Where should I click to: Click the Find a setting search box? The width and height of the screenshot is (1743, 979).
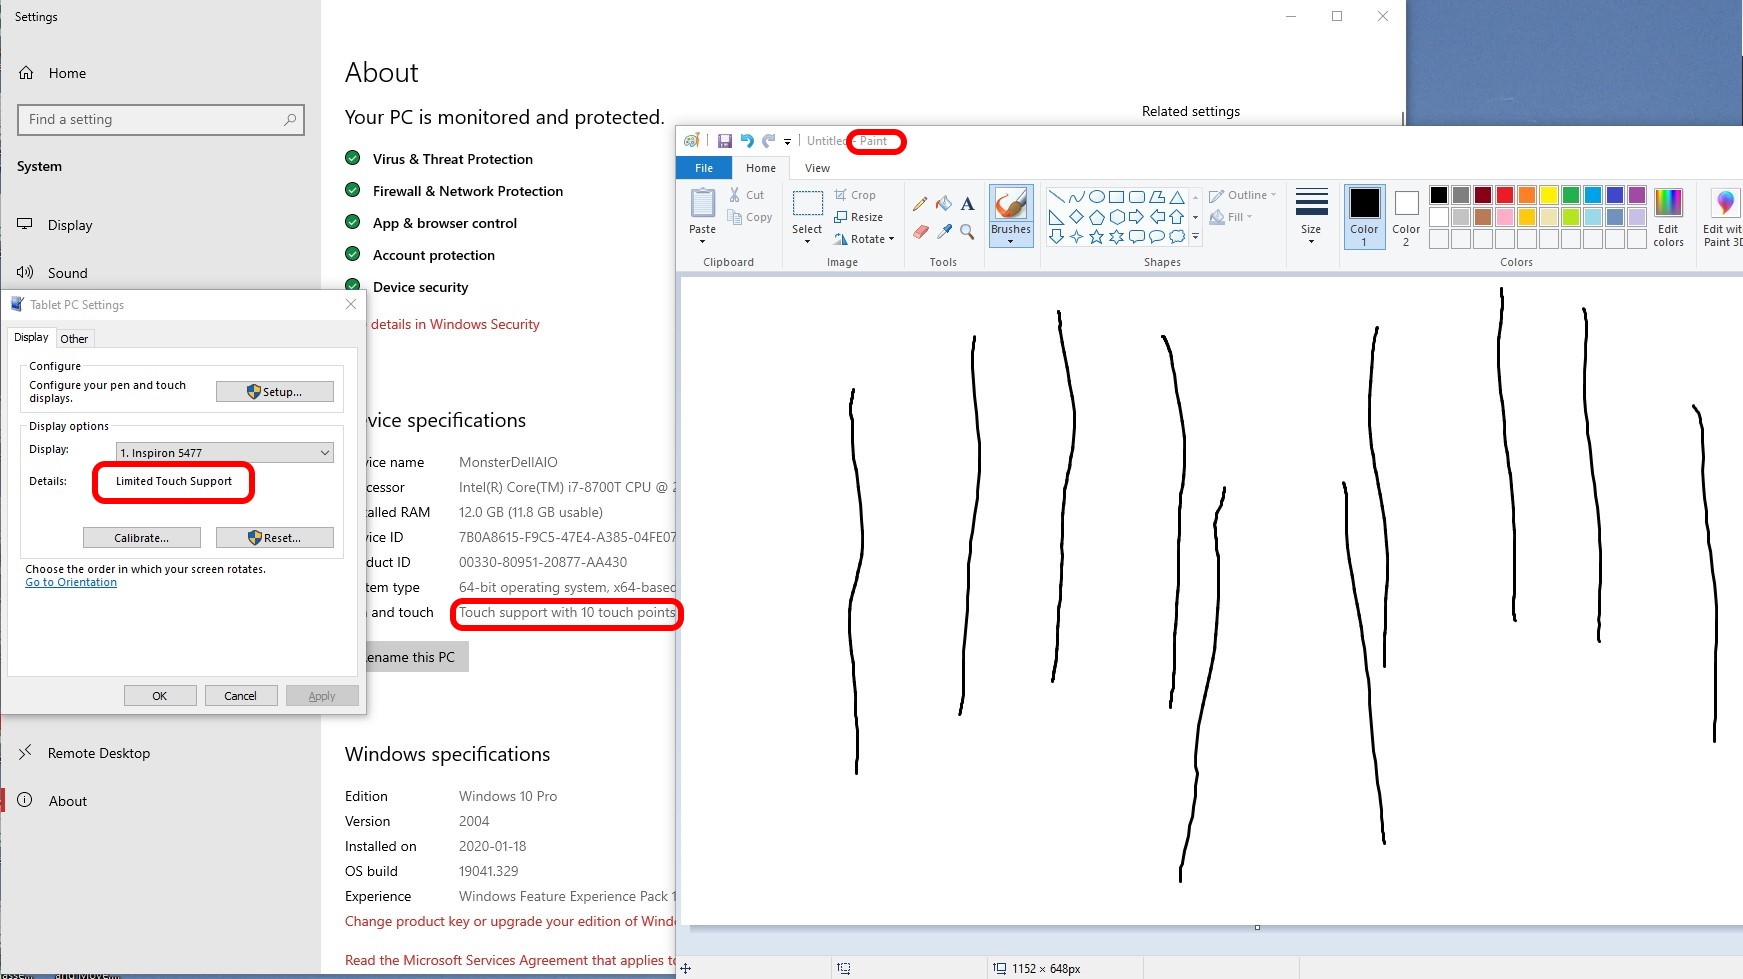160,120
